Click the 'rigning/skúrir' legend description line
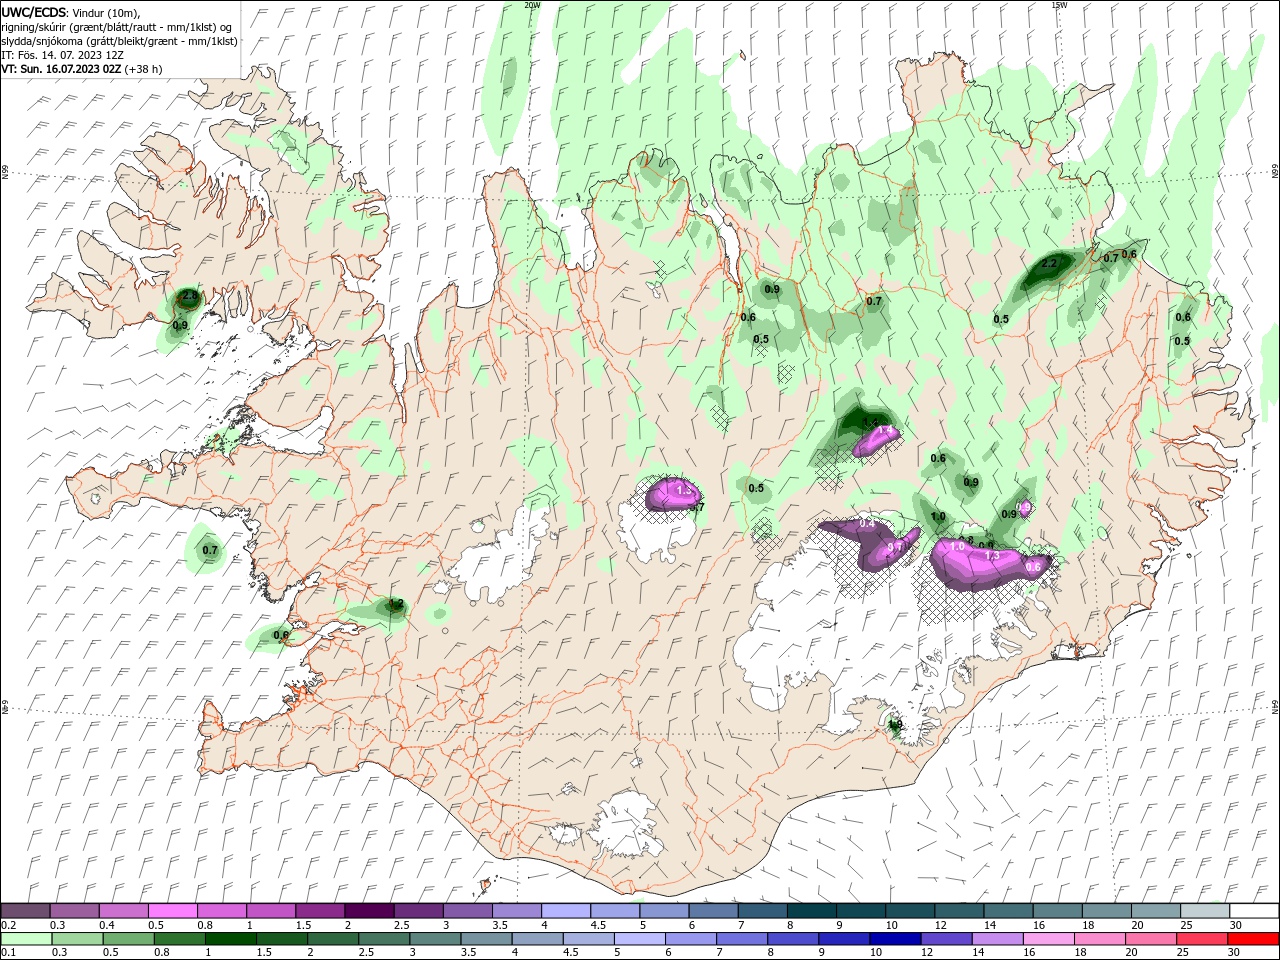1280x960 pixels. pos(118,27)
